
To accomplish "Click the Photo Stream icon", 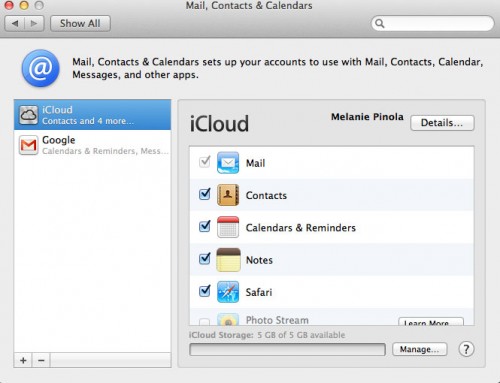I will (x=228, y=319).
